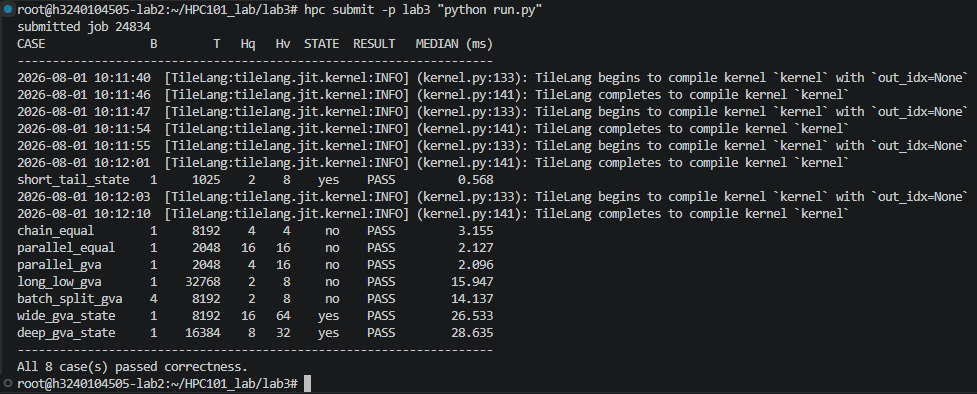Click the timestamp 2026-08-01 10:11:54
This screenshot has width=977, height=394.
(84, 129)
